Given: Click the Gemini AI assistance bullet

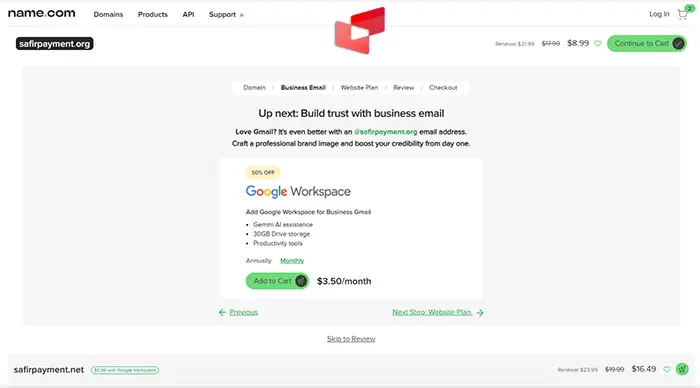Looking at the screenshot, I should [283, 225].
